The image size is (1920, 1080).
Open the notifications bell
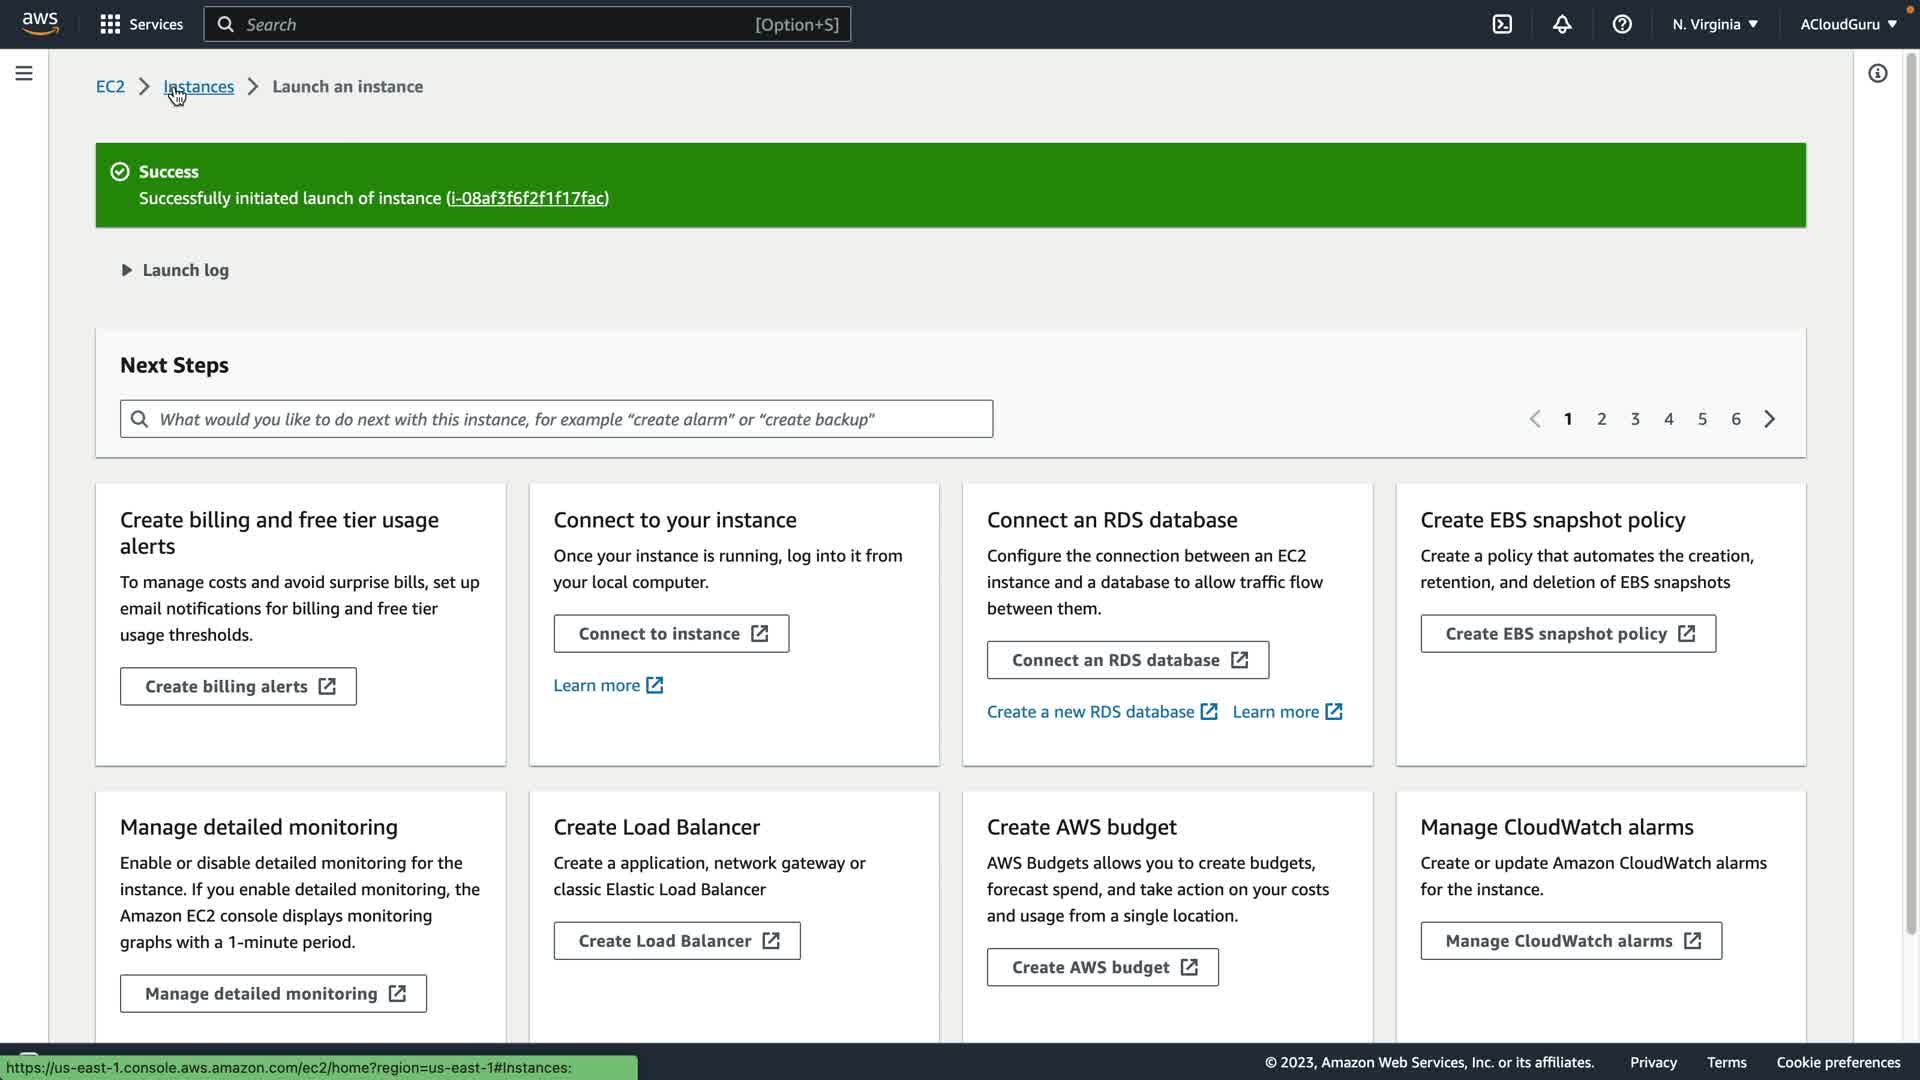pos(1562,24)
